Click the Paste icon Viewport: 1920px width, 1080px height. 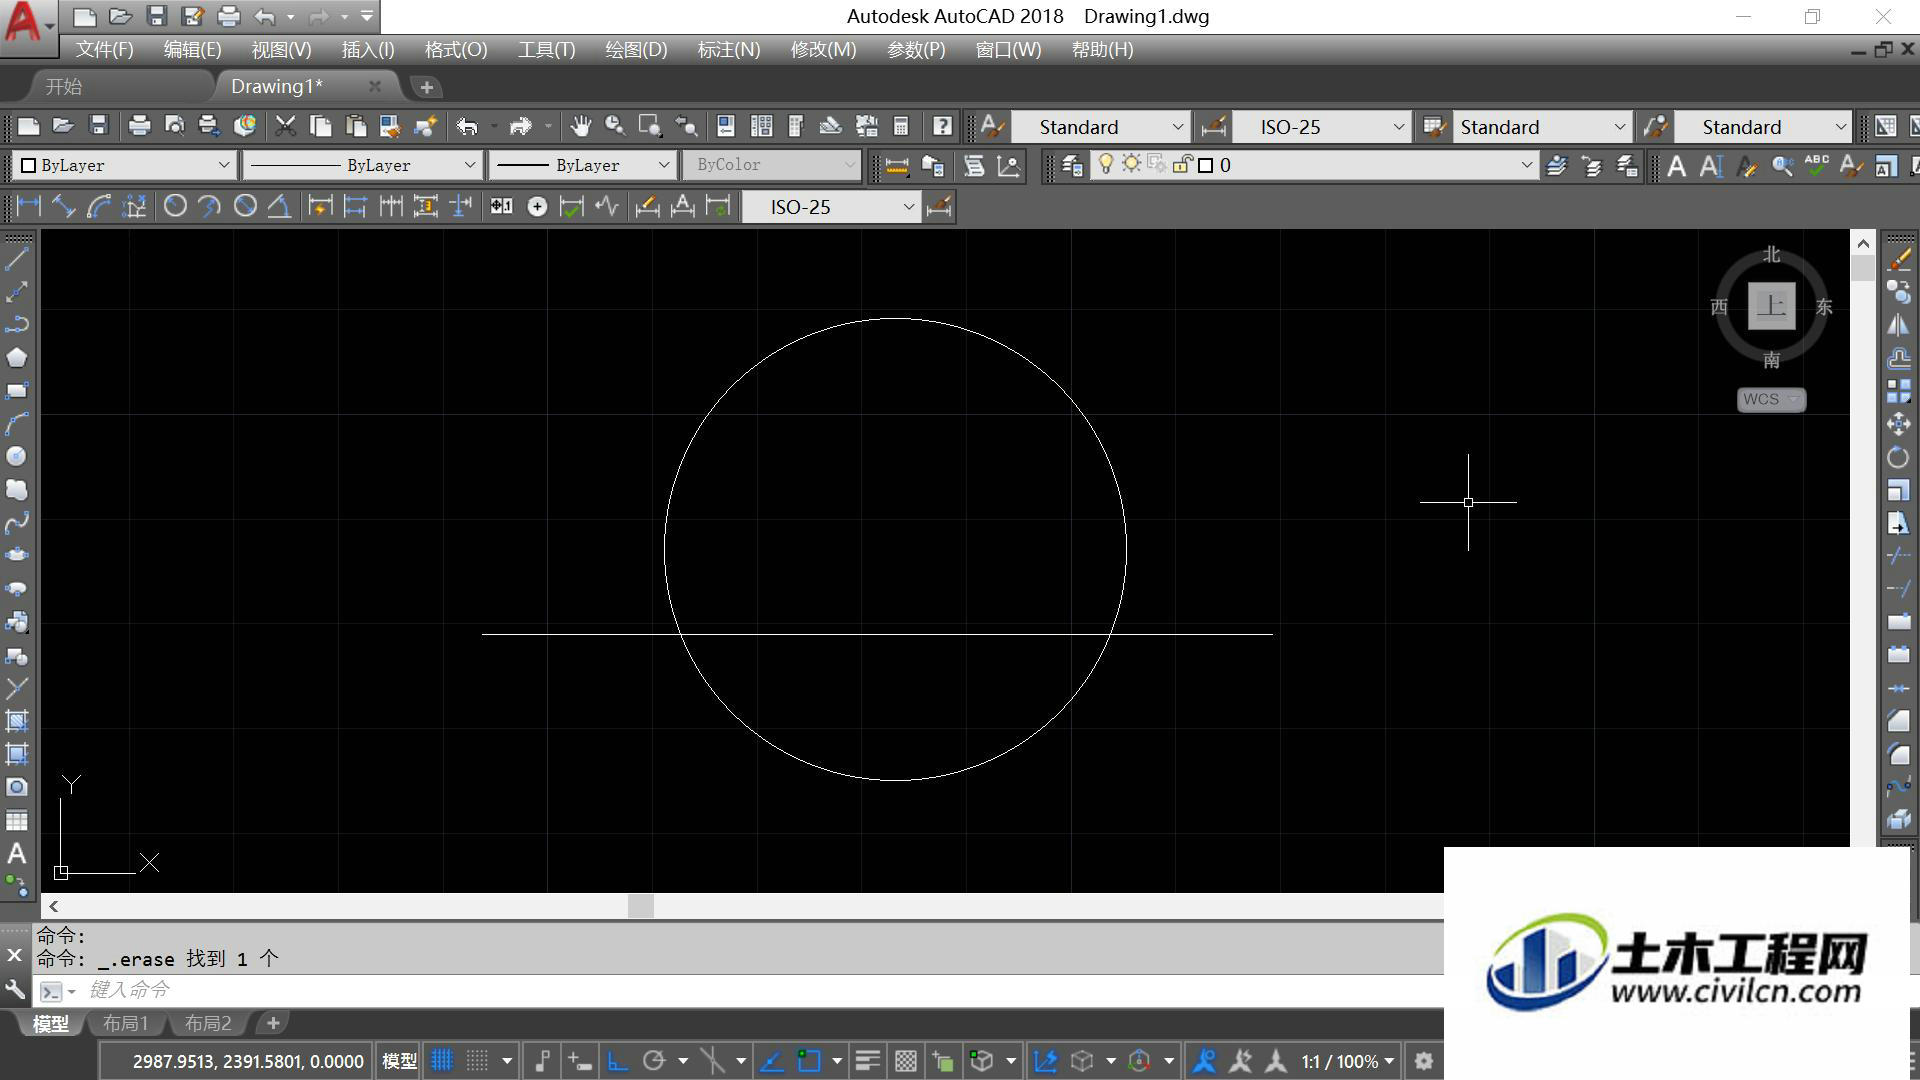355,126
